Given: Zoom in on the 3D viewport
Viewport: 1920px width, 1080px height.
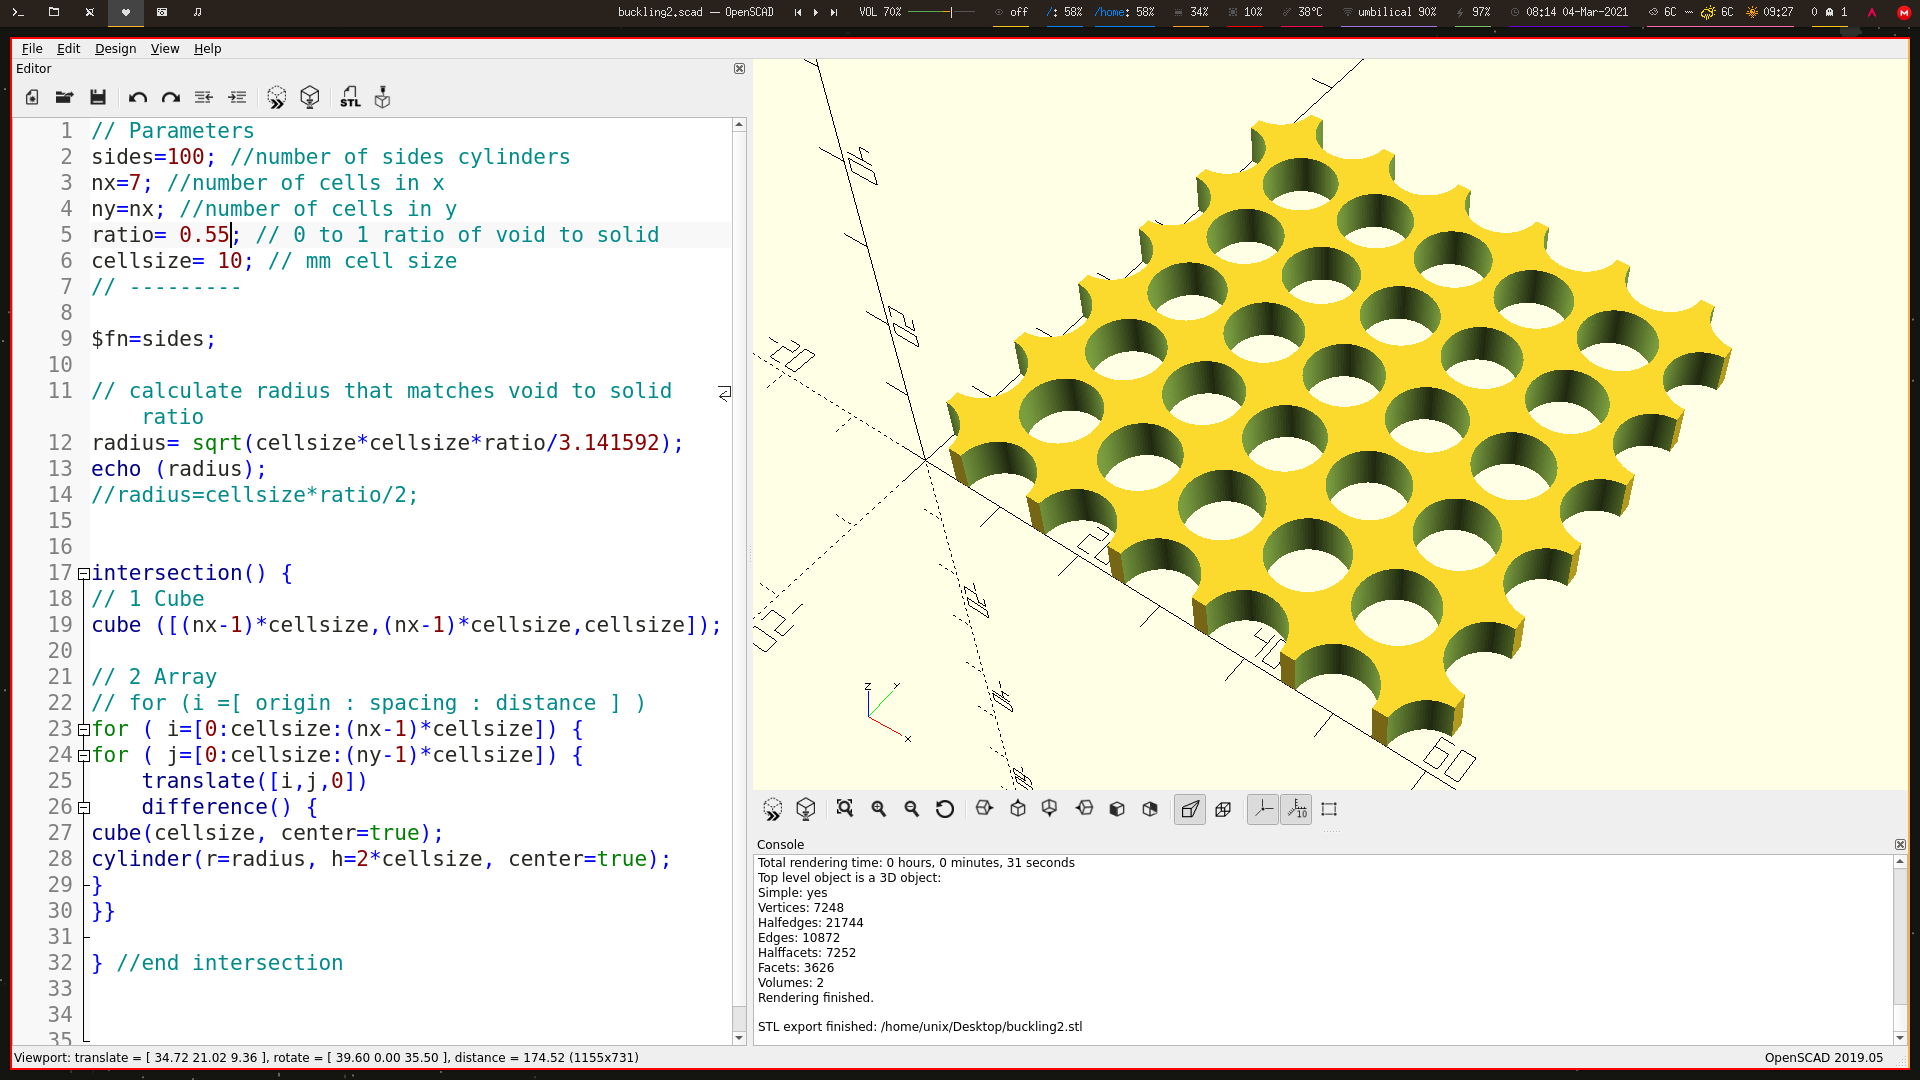Looking at the screenshot, I should (x=879, y=809).
